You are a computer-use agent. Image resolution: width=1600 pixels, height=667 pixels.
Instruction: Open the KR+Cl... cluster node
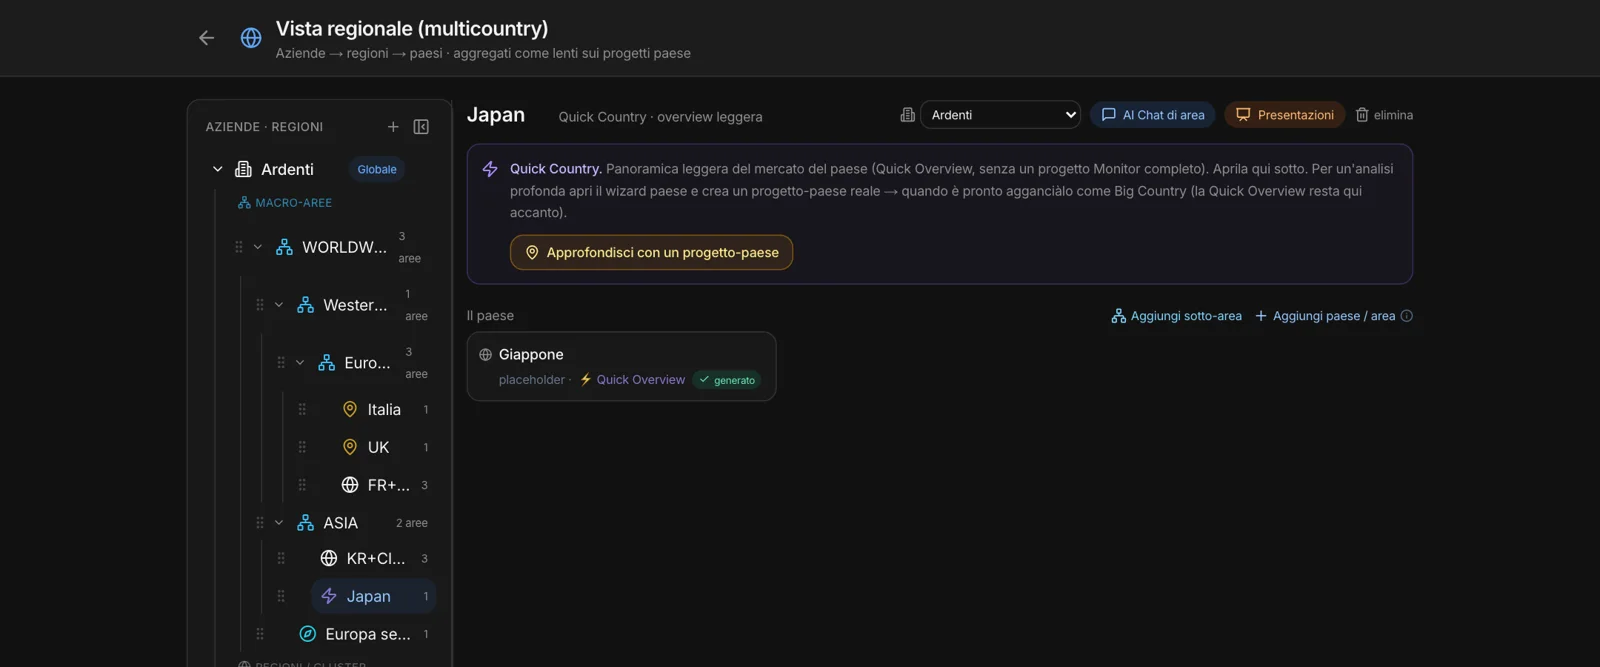click(x=376, y=558)
